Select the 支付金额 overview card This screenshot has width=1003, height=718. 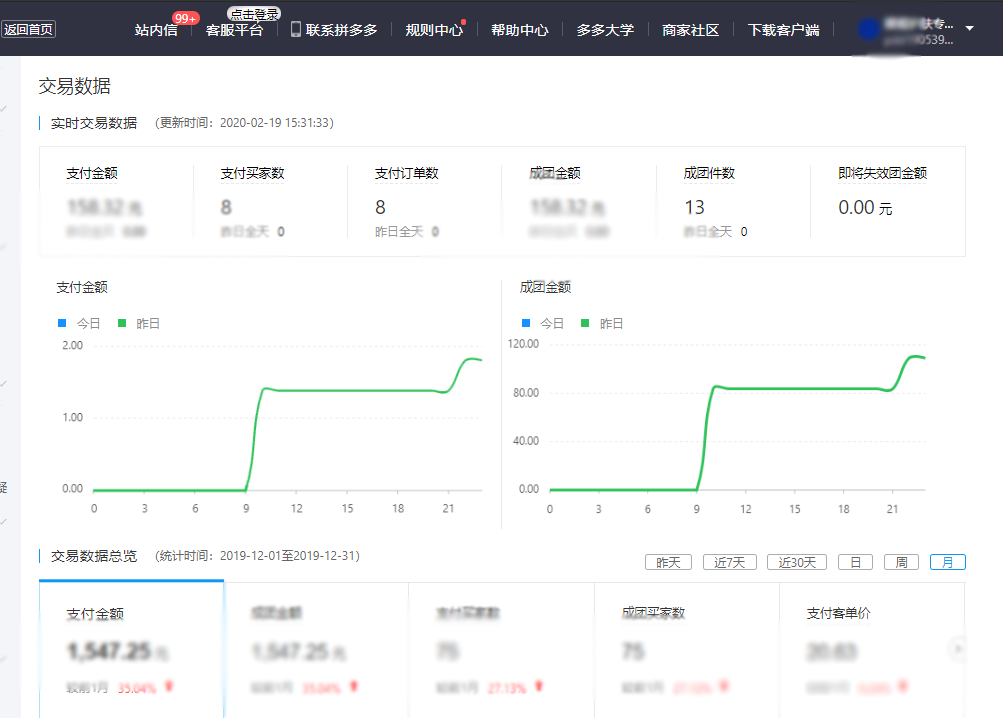[131, 648]
